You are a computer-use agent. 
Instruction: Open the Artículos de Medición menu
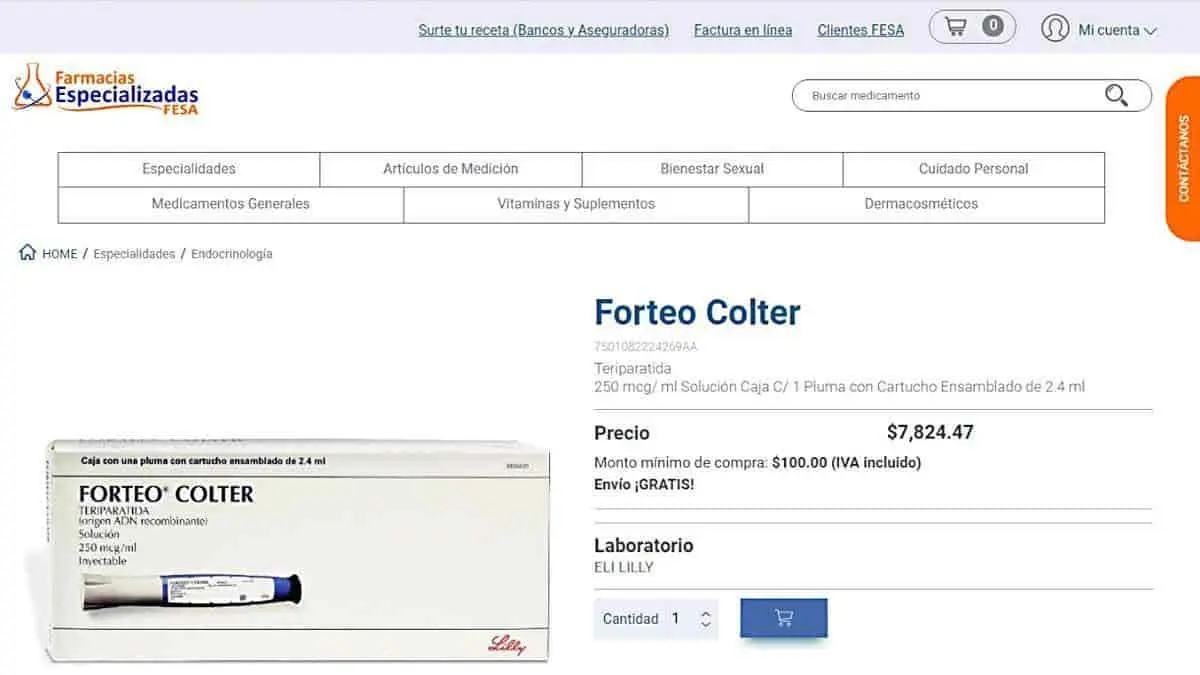tap(451, 169)
